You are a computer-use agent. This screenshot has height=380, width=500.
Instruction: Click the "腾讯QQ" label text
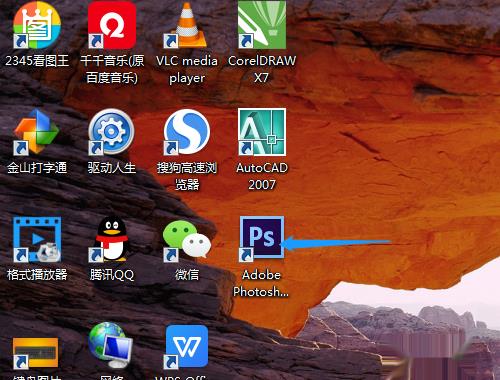[x=112, y=275]
